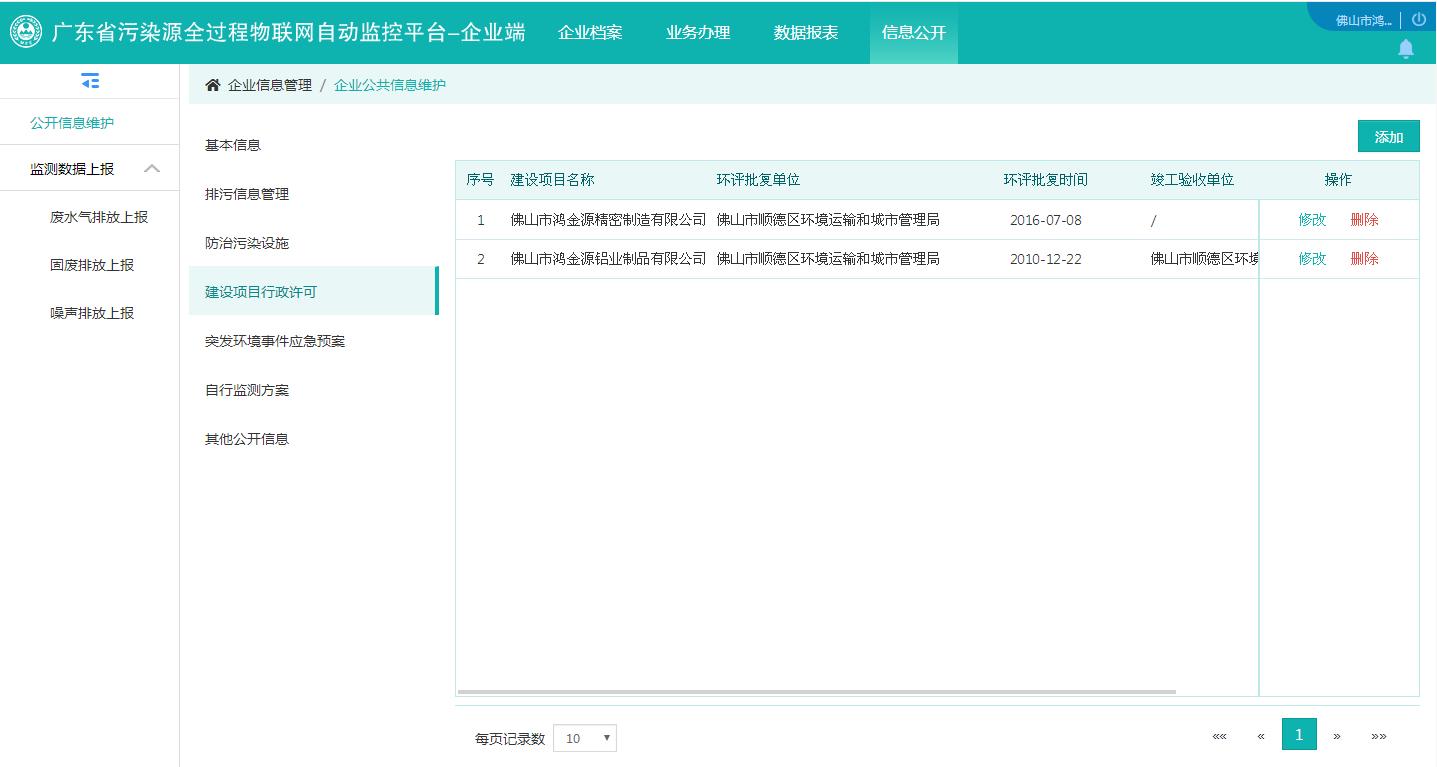Image resolution: width=1437 pixels, height=767 pixels.
Task: Select 自行监测方案 in the side list
Action: coord(312,390)
